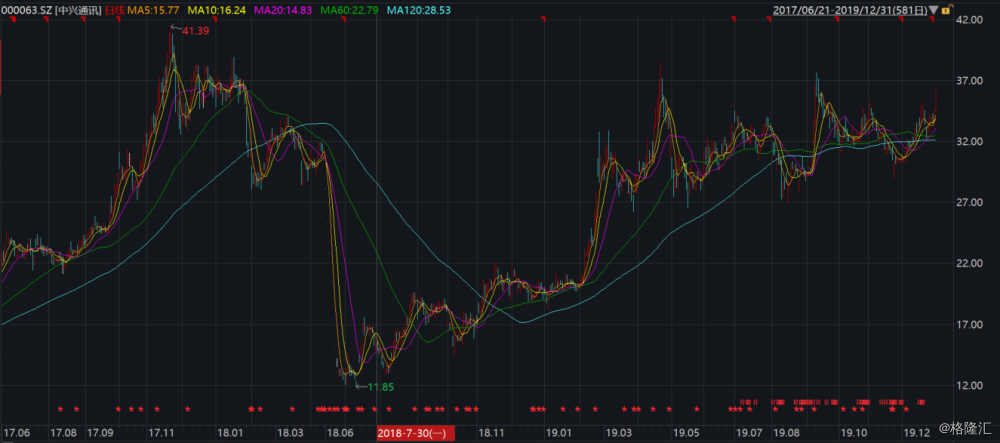This screenshot has width=1000, height=443.
Task: Click the 17.00 price axis label
Action: point(969,324)
